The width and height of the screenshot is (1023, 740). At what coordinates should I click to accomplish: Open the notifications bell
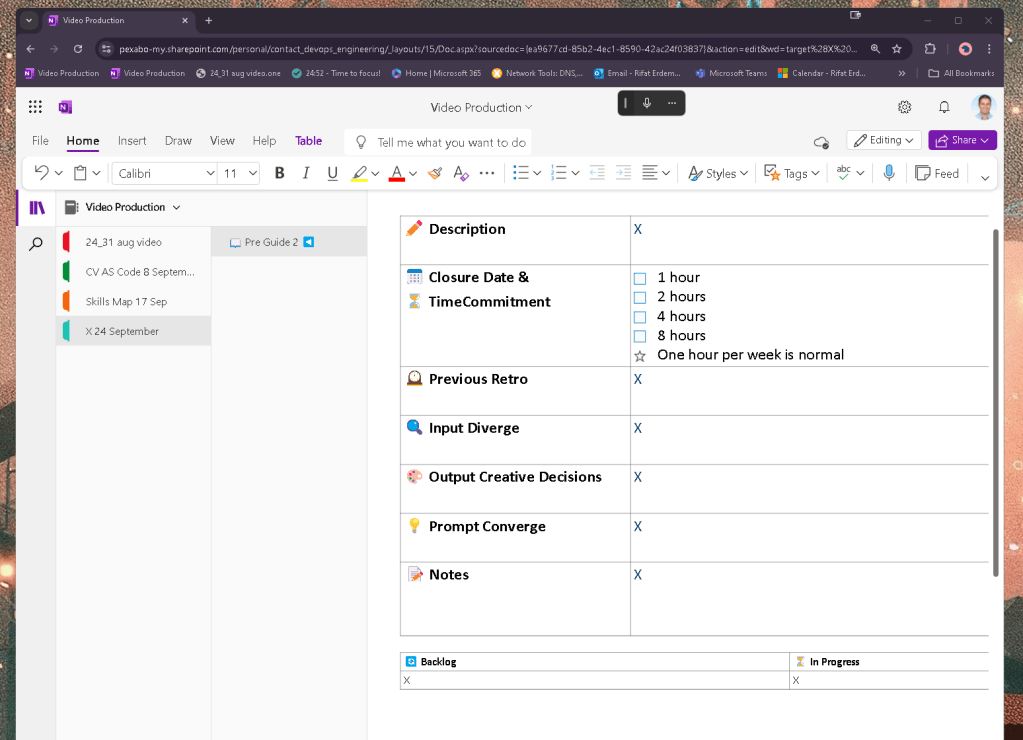[x=944, y=107]
